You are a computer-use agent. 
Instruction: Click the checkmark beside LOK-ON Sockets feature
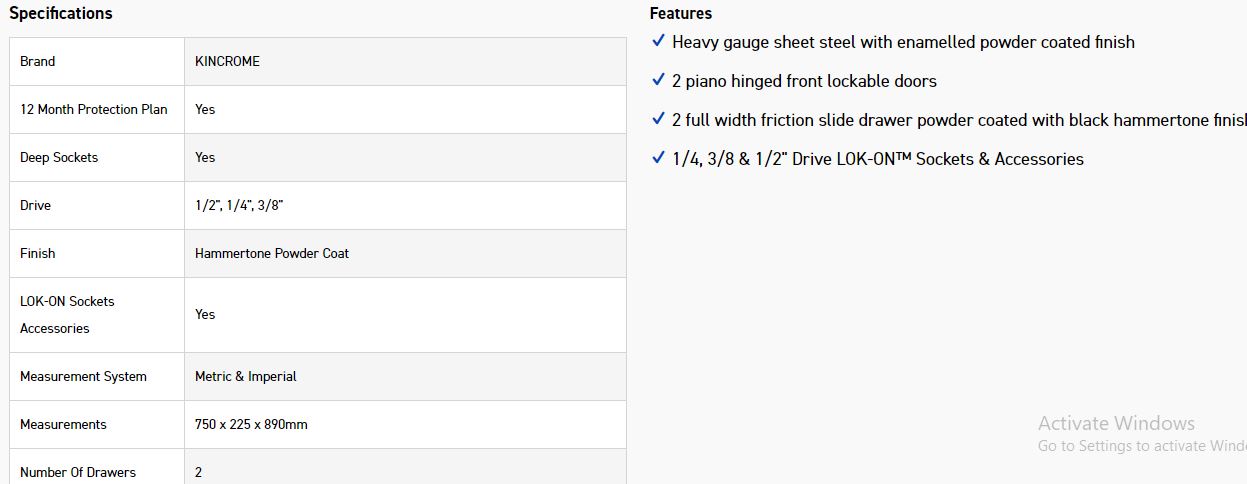[x=658, y=158]
